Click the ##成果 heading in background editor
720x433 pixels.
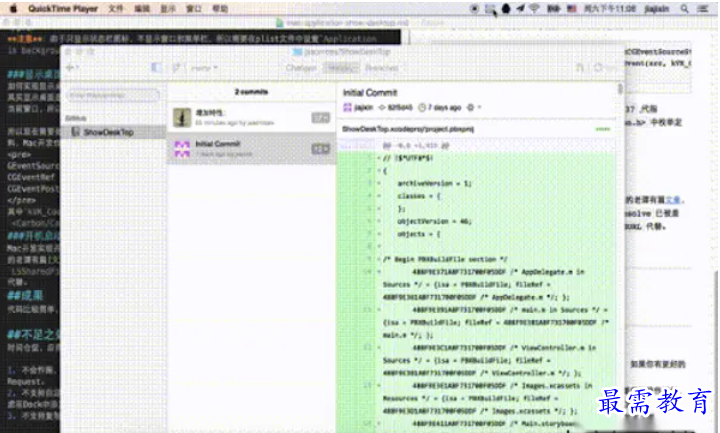point(25,295)
